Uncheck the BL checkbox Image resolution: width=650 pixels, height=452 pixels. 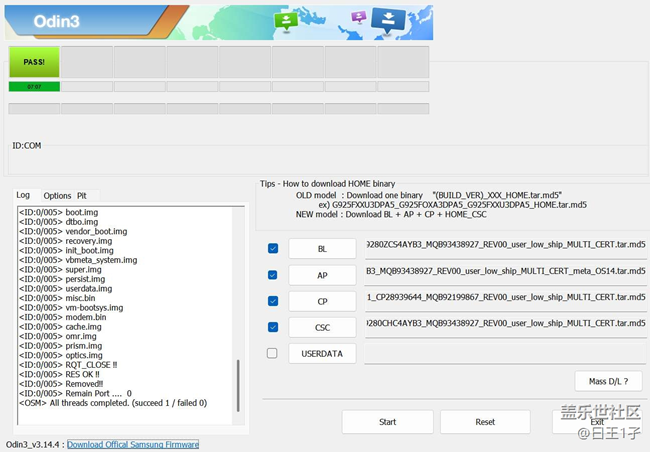point(273,248)
